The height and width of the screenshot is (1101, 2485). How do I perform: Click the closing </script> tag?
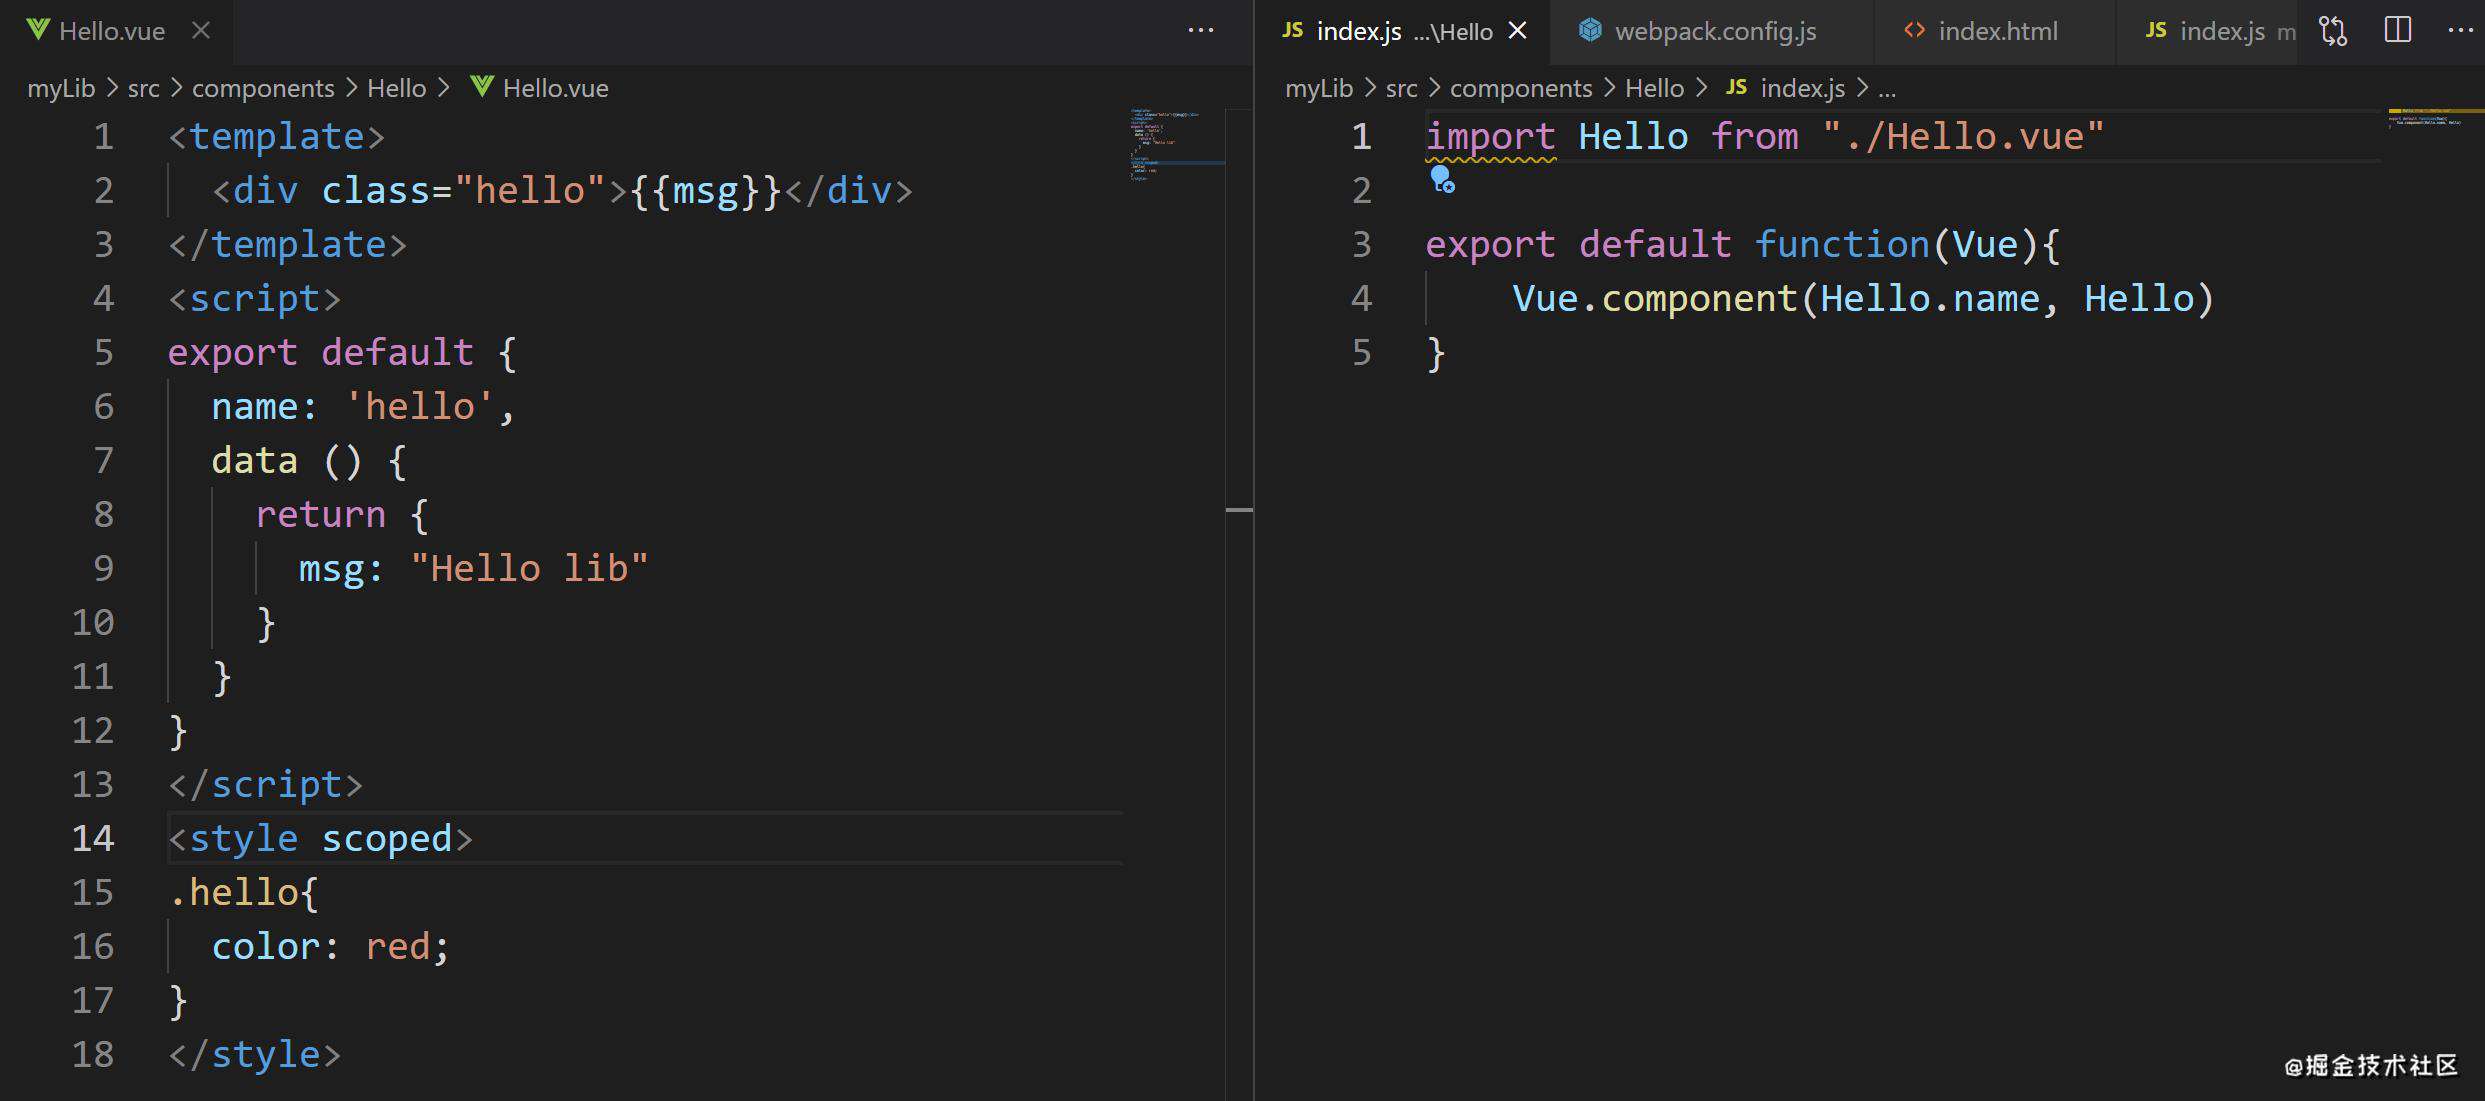(x=265, y=784)
